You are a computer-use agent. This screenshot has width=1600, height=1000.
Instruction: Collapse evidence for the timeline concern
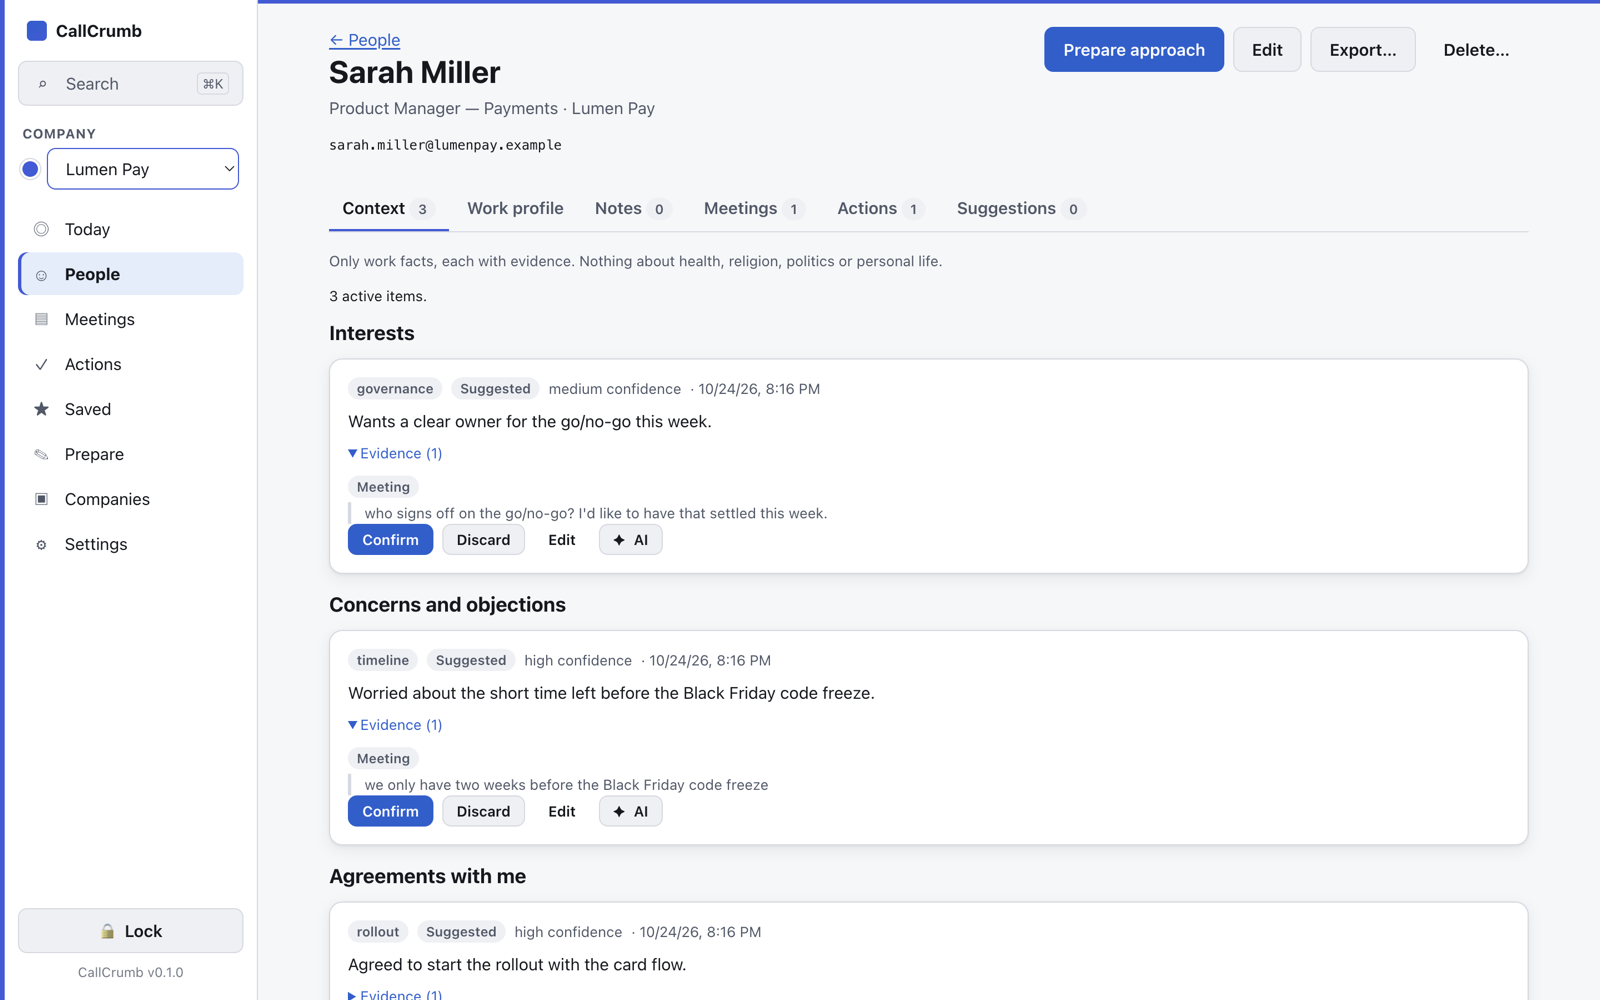point(395,725)
